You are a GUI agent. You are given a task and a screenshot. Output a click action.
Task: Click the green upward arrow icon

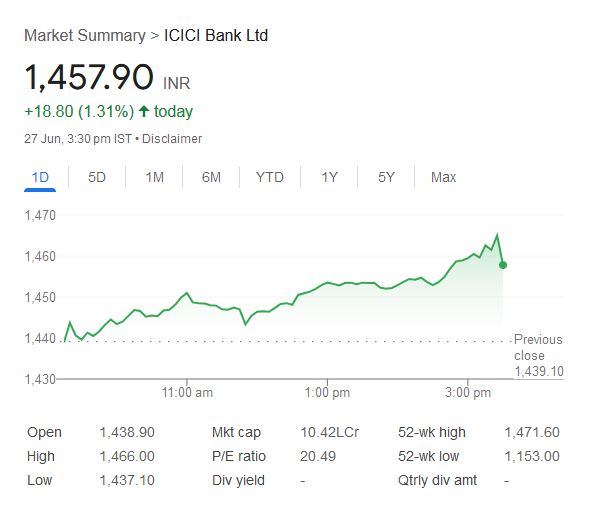pos(143,112)
